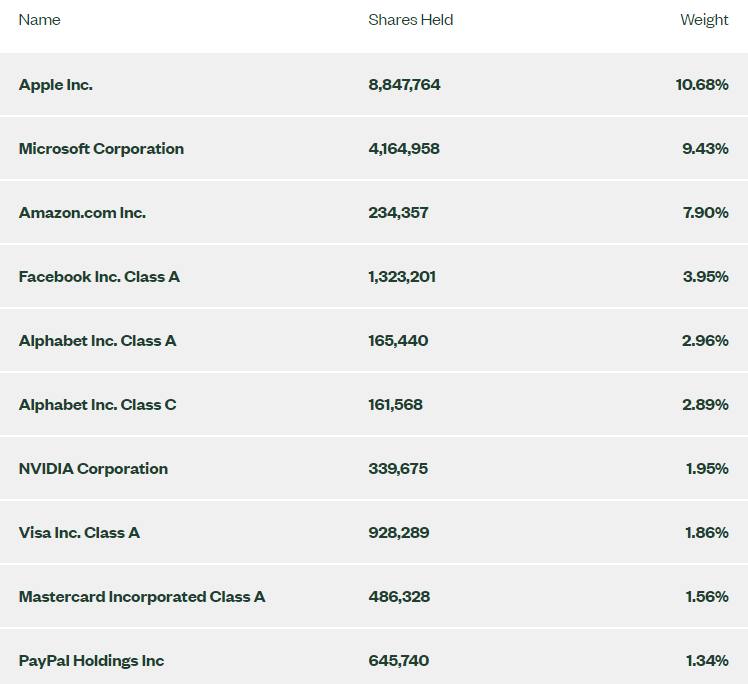The width and height of the screenshot is (748, 684).
Task: Click the 2.96% weight value
Action: click(705, 341)
